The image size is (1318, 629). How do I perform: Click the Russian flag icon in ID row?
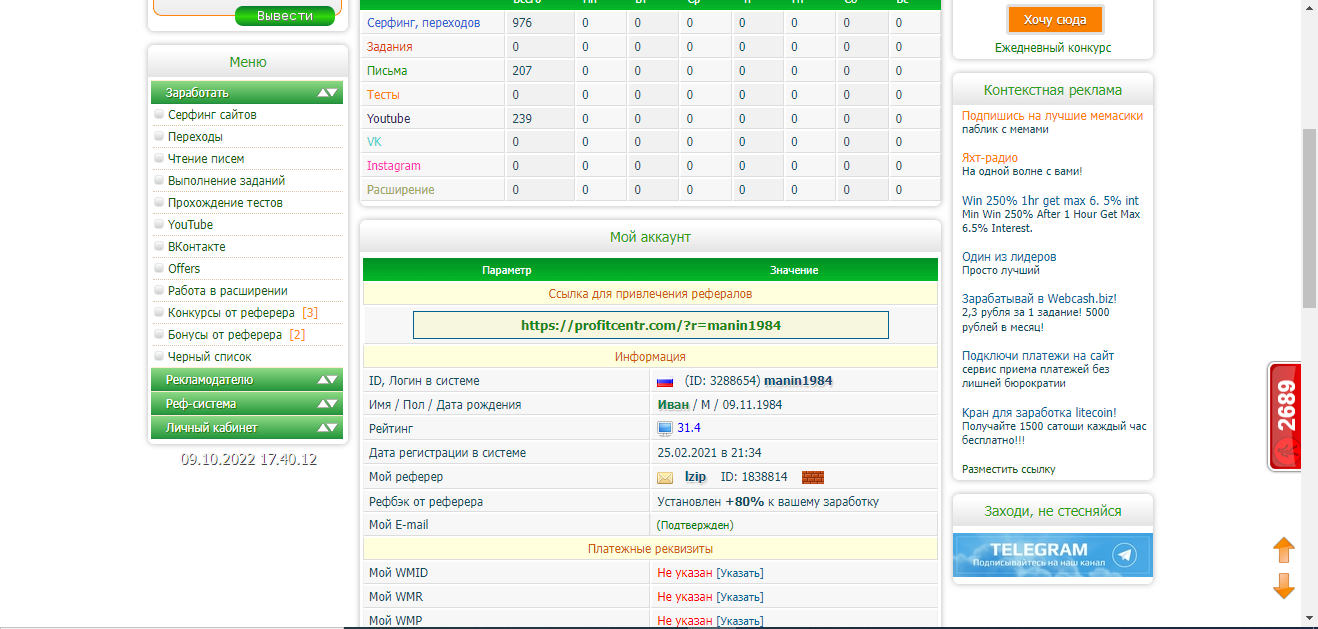click(665, 381)
